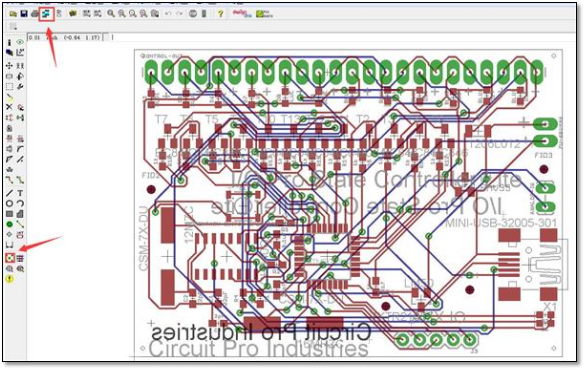585x370 pixels.
Task: Start Ratsnest using the red-boxed sidebar icon
Action: pyautogui.click(x=10, y=258)
